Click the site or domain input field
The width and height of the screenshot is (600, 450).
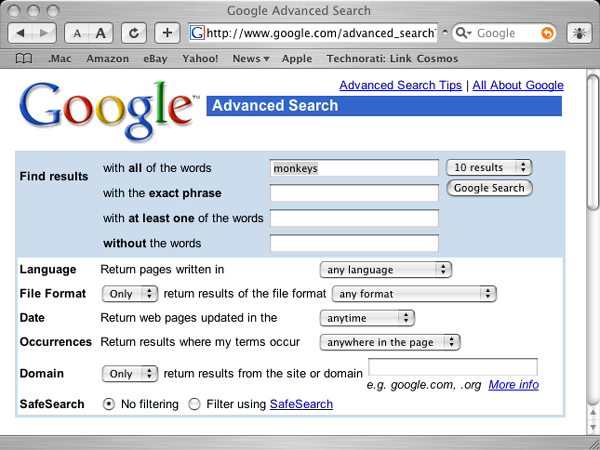[453, 367]
